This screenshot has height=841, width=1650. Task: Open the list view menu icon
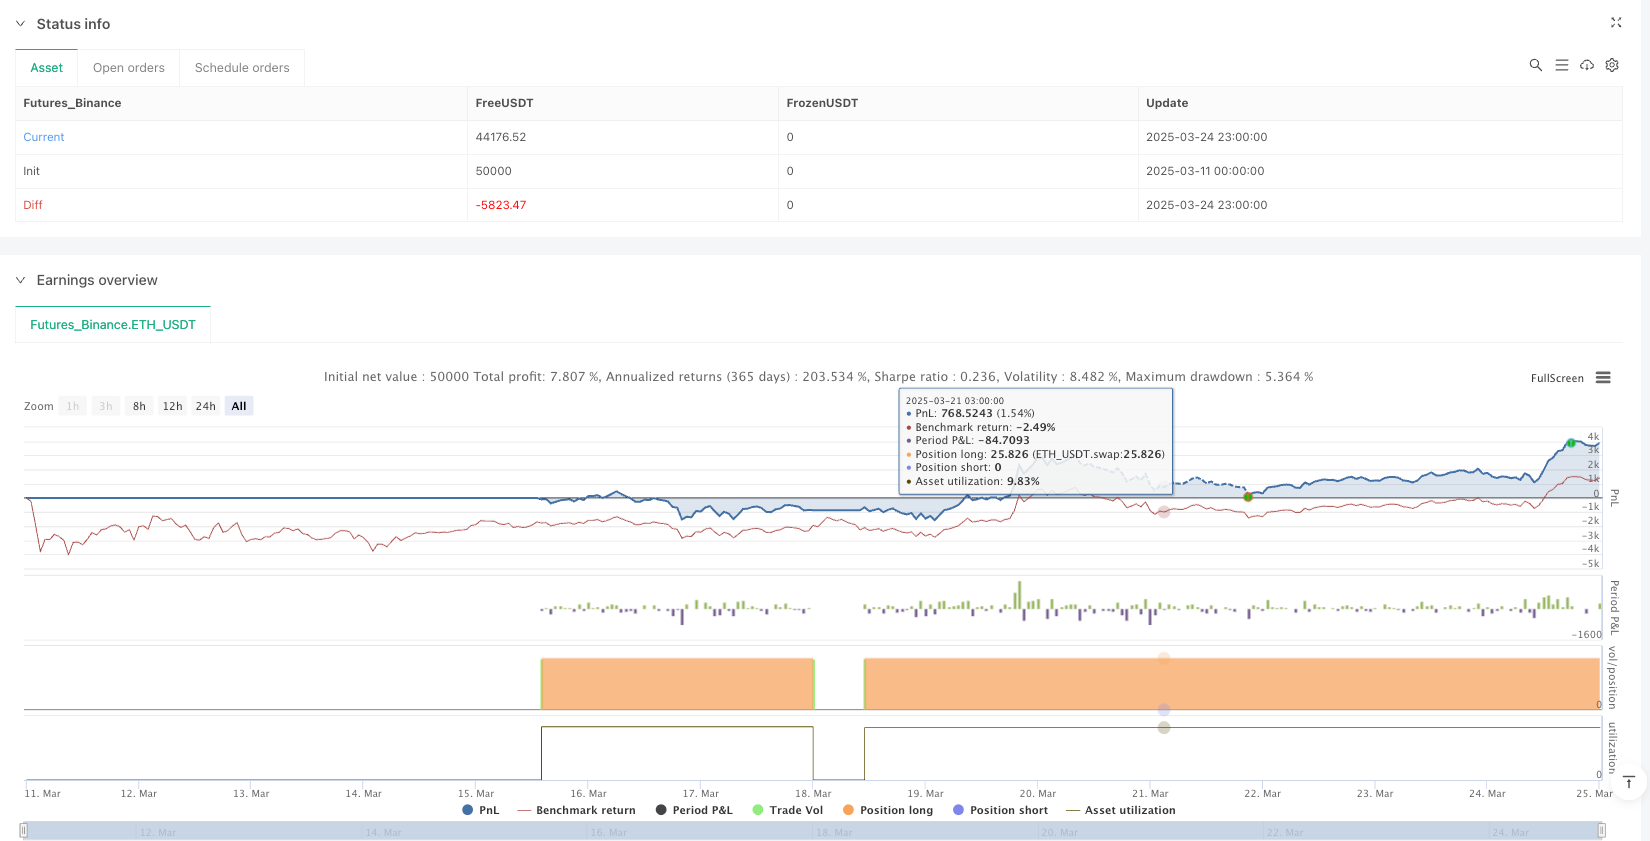[1561, 65]
